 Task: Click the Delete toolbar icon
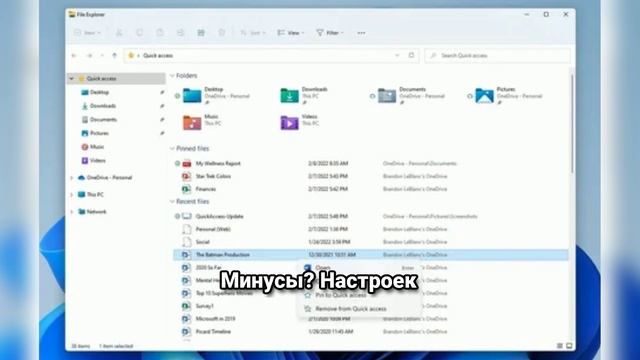222,33
